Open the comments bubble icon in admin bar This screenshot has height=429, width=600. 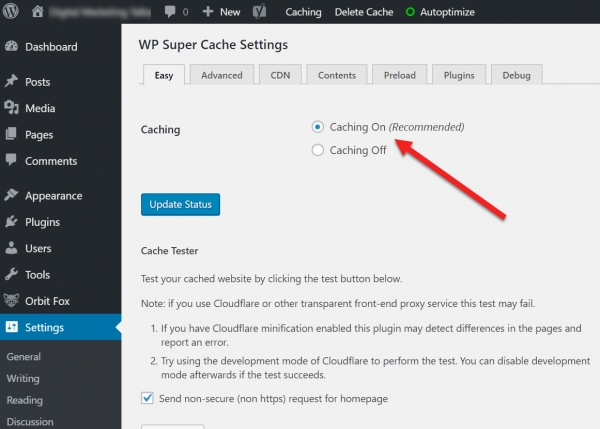point(170,11)
